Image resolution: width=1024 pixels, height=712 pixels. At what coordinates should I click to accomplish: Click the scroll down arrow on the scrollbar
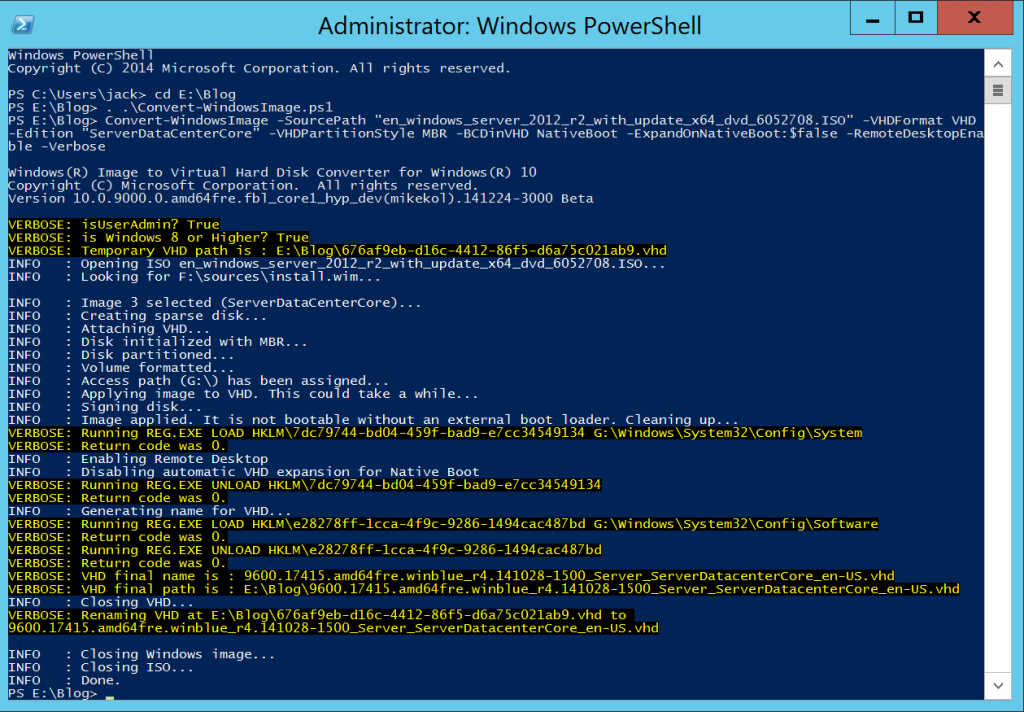[x=998, y=686]
